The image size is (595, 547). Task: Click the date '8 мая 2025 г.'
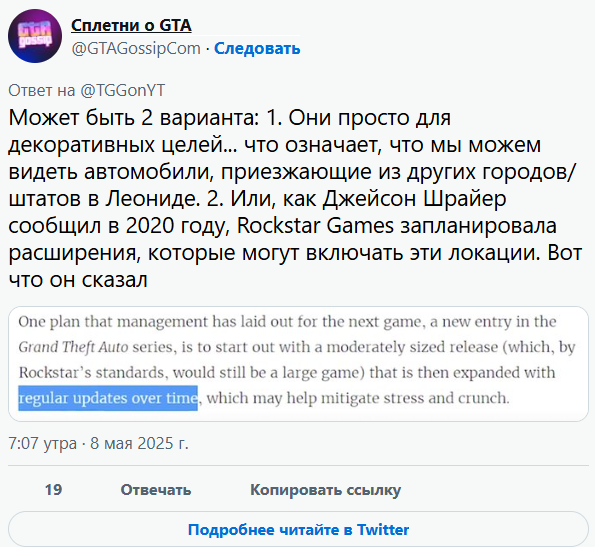coord(139,443)
